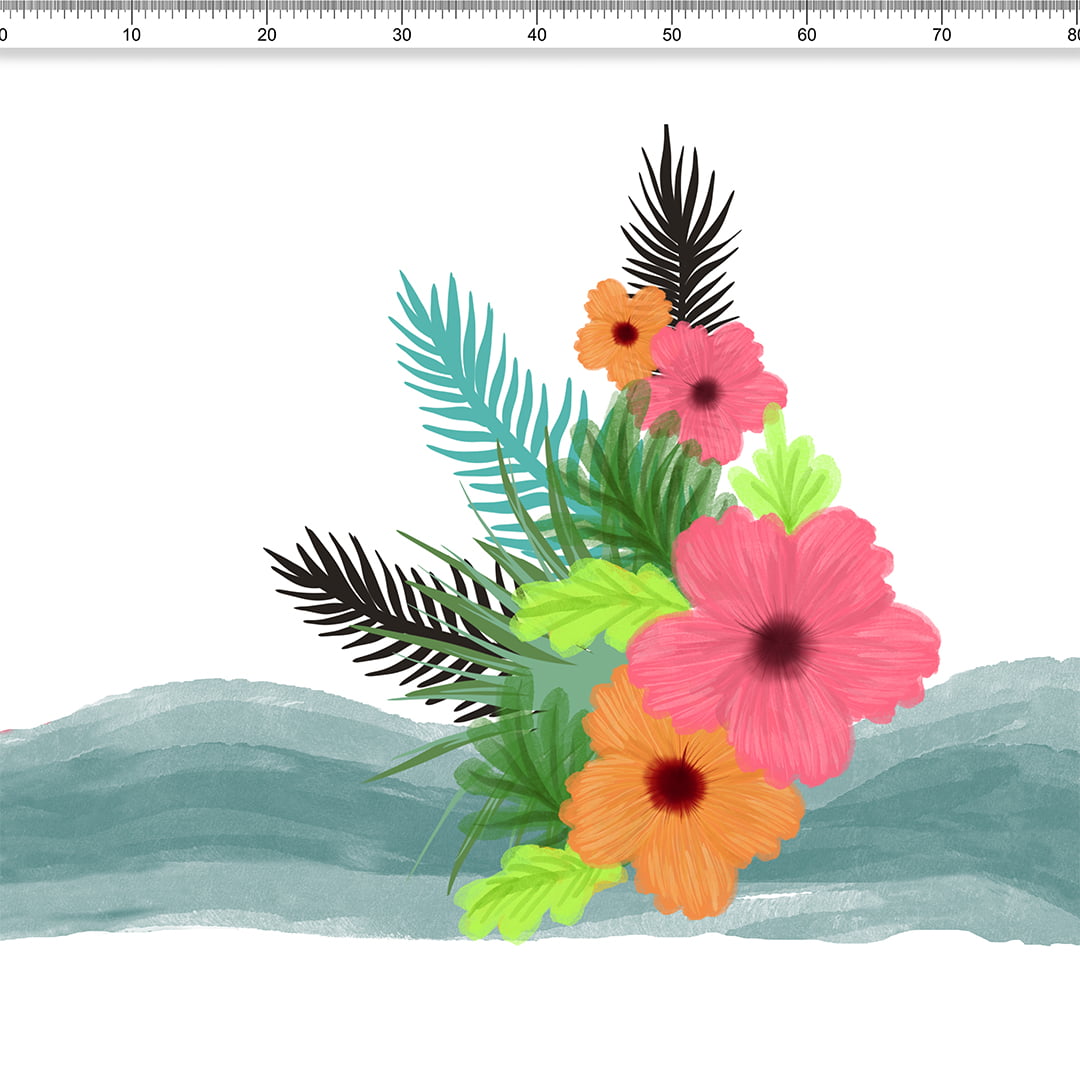Image resolution: width=1080 pixels, height=1080 pixels.
Task: Click the small pink flower's center
Action: tap(705, 392)
